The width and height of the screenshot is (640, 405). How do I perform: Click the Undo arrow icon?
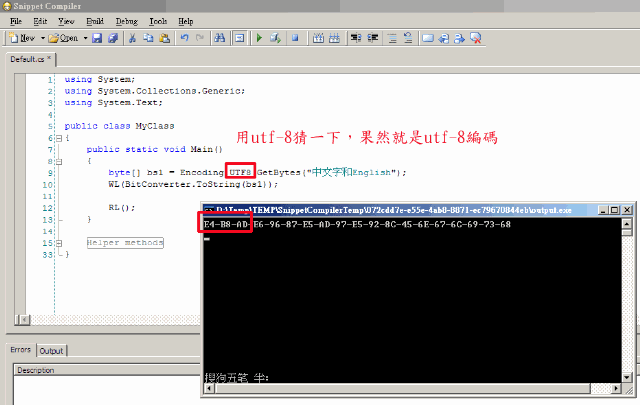click(185, 38)
